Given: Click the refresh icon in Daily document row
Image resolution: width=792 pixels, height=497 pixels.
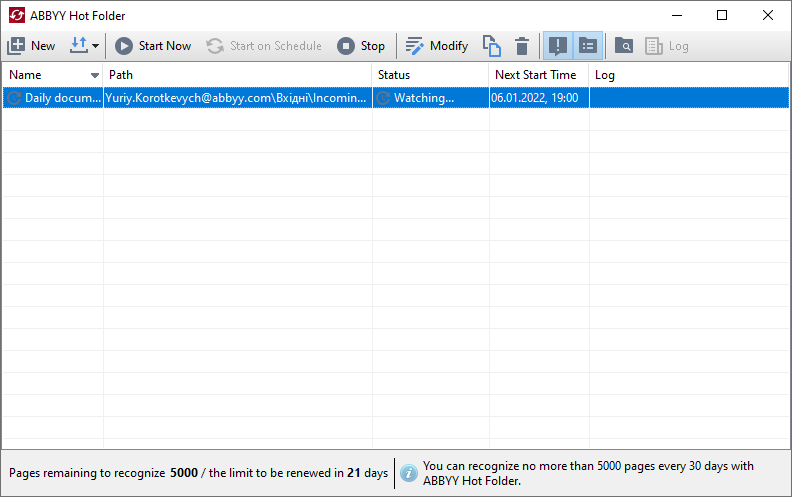Looking at the screenshot, I should (x=14, y=97).
